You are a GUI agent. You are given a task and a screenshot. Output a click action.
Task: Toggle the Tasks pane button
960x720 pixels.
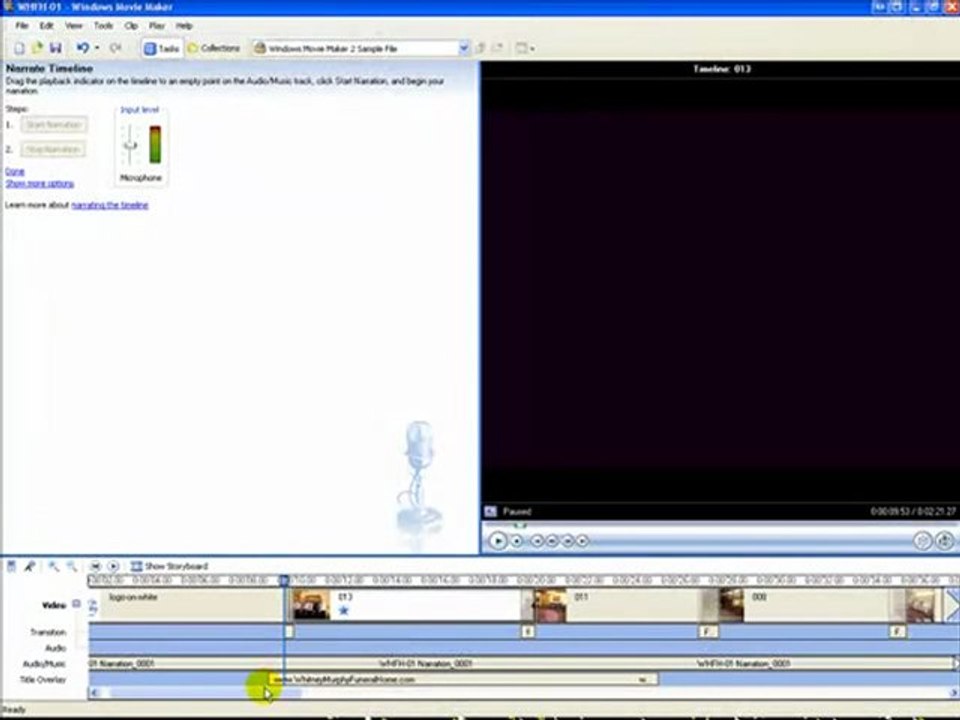tap(162, 48)
